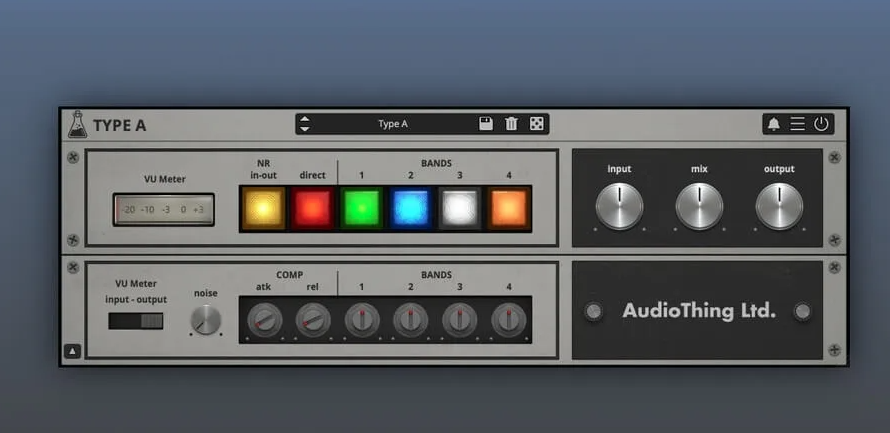The image size is (890, 433).
Task: Click the input knob
Action: pyautogui.click(x=619, y=206)
